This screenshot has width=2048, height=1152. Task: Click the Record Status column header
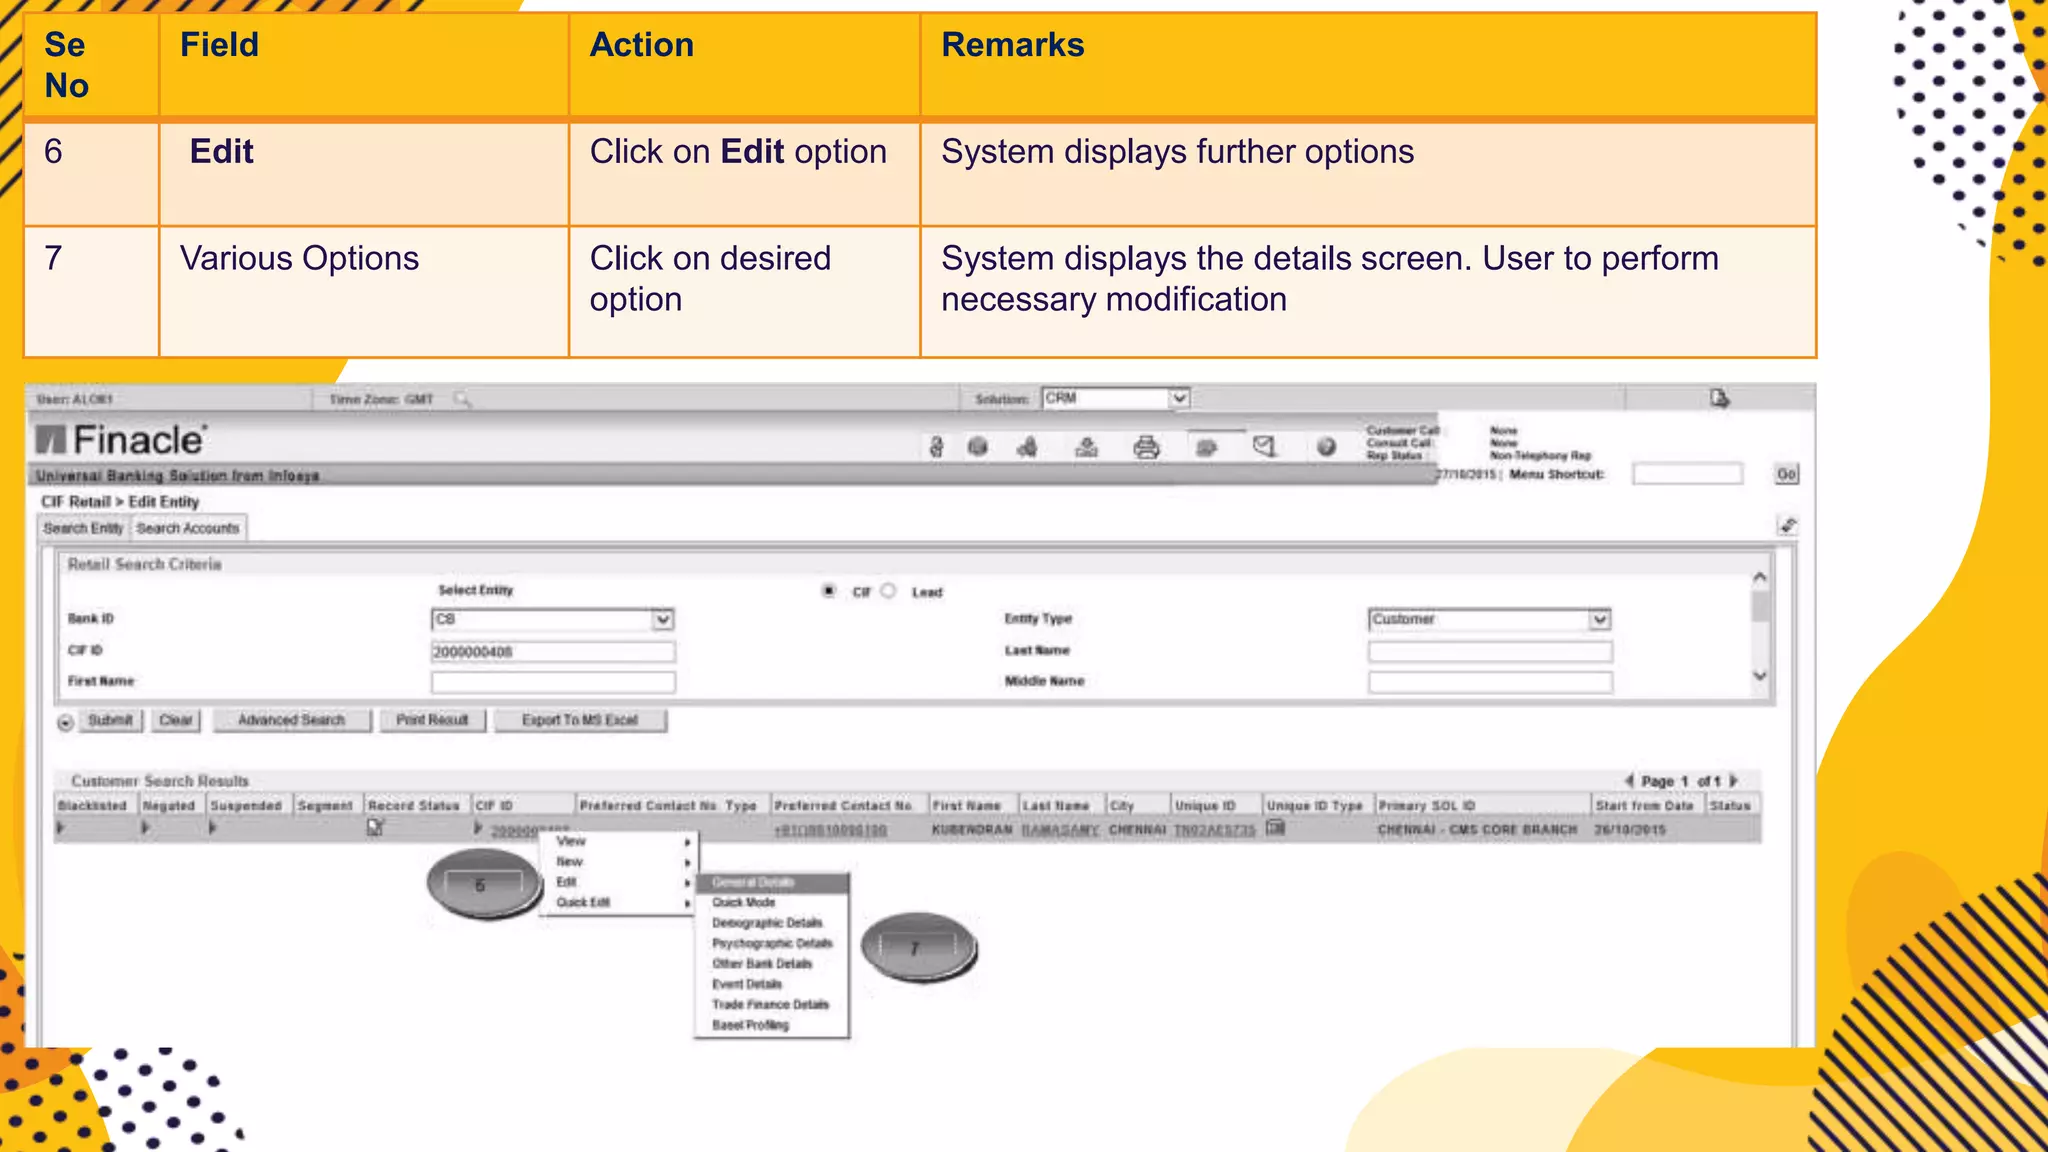414,805
